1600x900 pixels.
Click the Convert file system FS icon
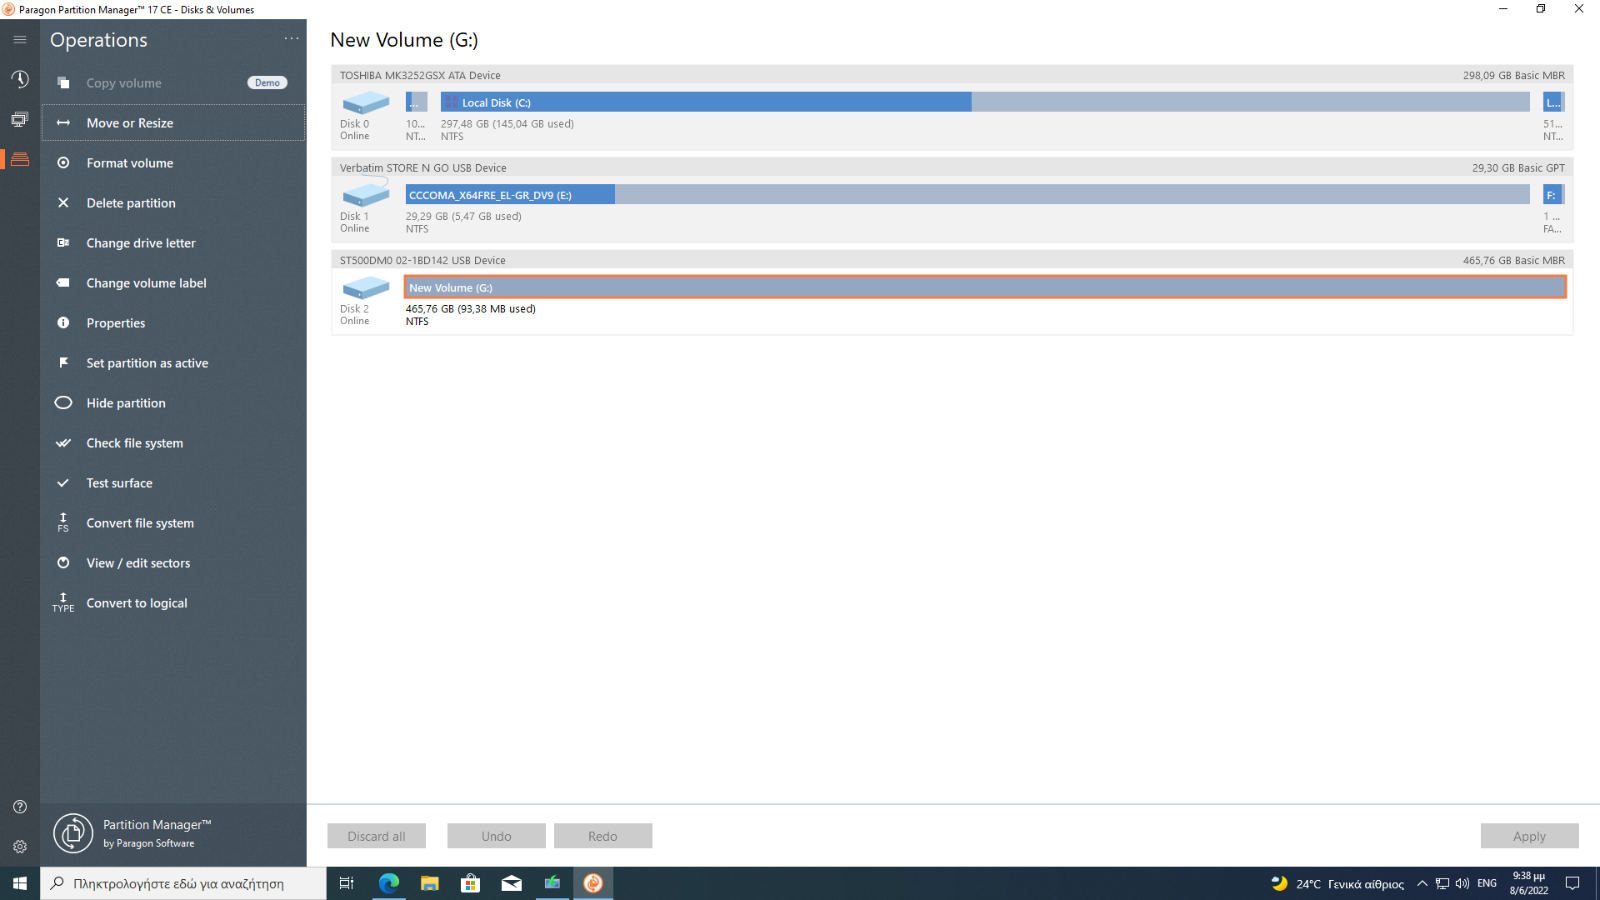pyautogui.click(x=63, y=523)
